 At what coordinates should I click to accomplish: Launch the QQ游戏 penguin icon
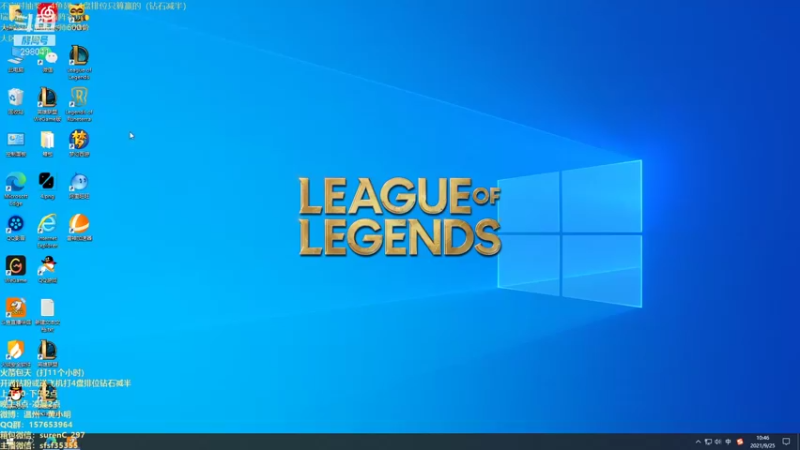tap(47, 270)
